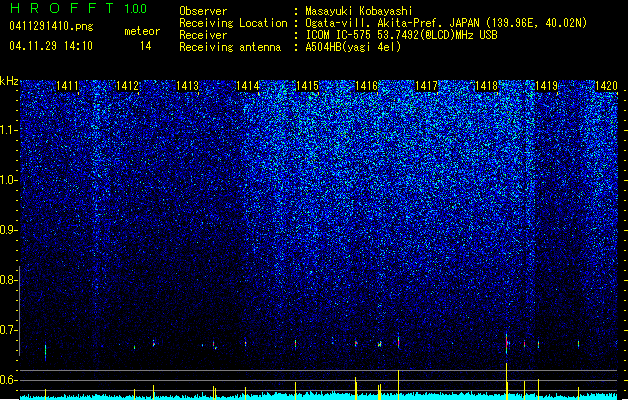Select the timestamp 04.11.29 14:10
The height and width of the screenshot is (400, 629).
point(51,46)
